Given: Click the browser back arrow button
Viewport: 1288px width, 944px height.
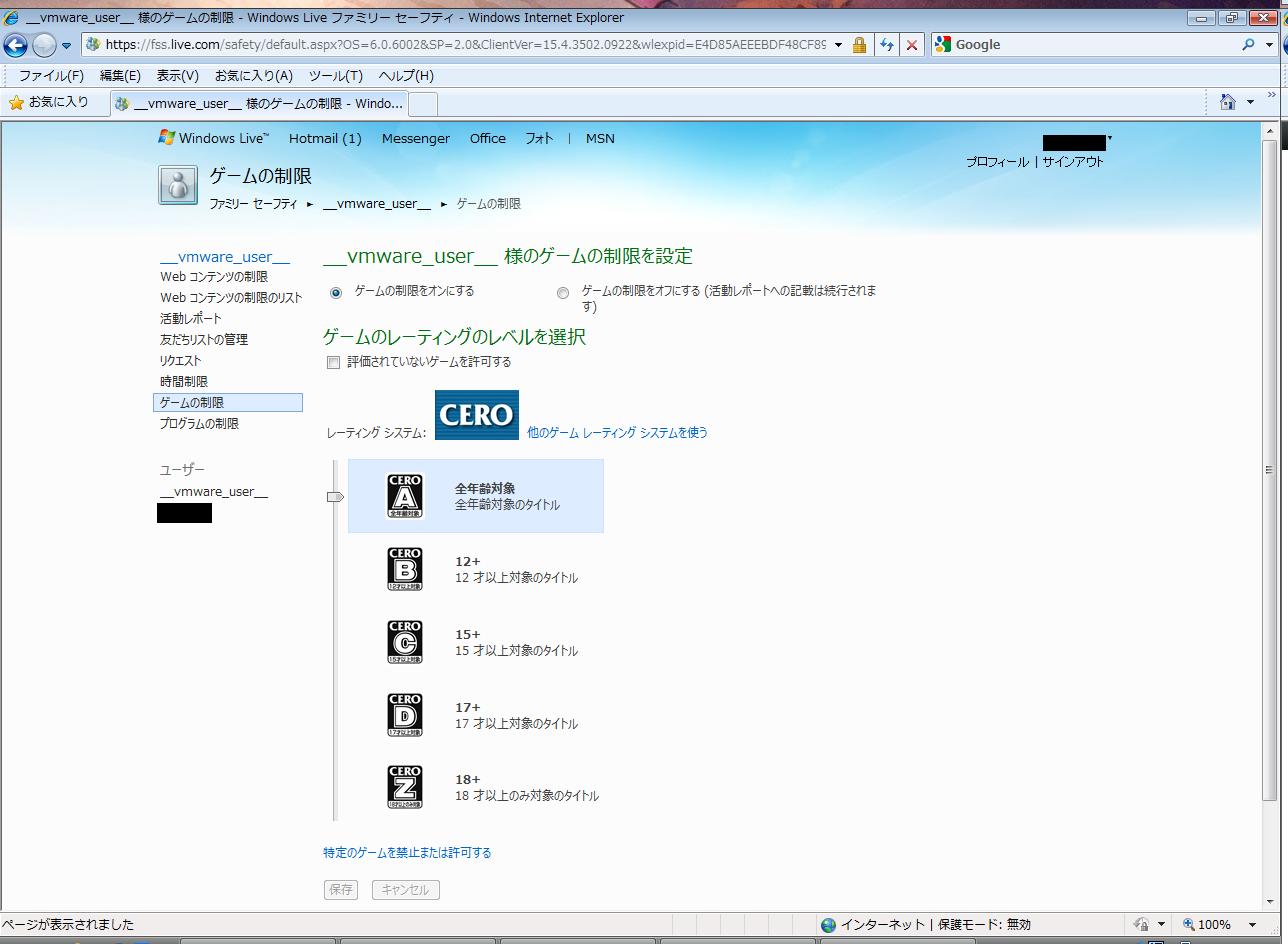Looking at the screenshot, I should pyautogui.click(x=16, y=45).
